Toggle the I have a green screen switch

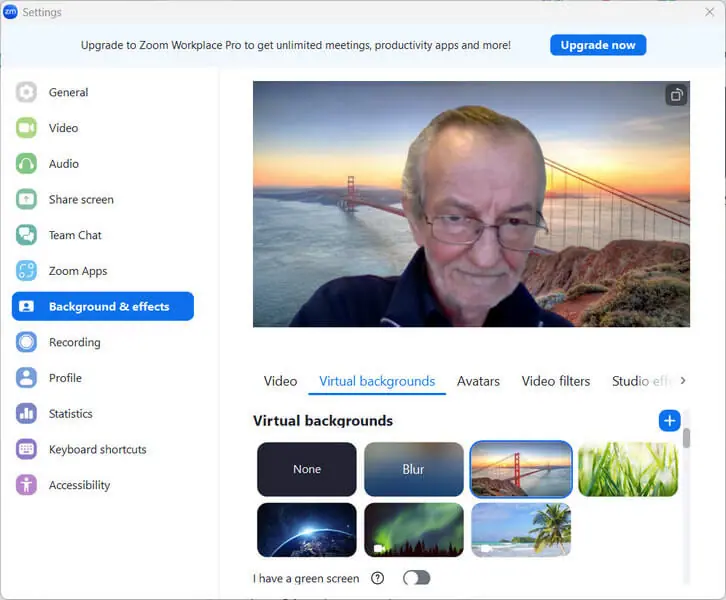(416, 578)
